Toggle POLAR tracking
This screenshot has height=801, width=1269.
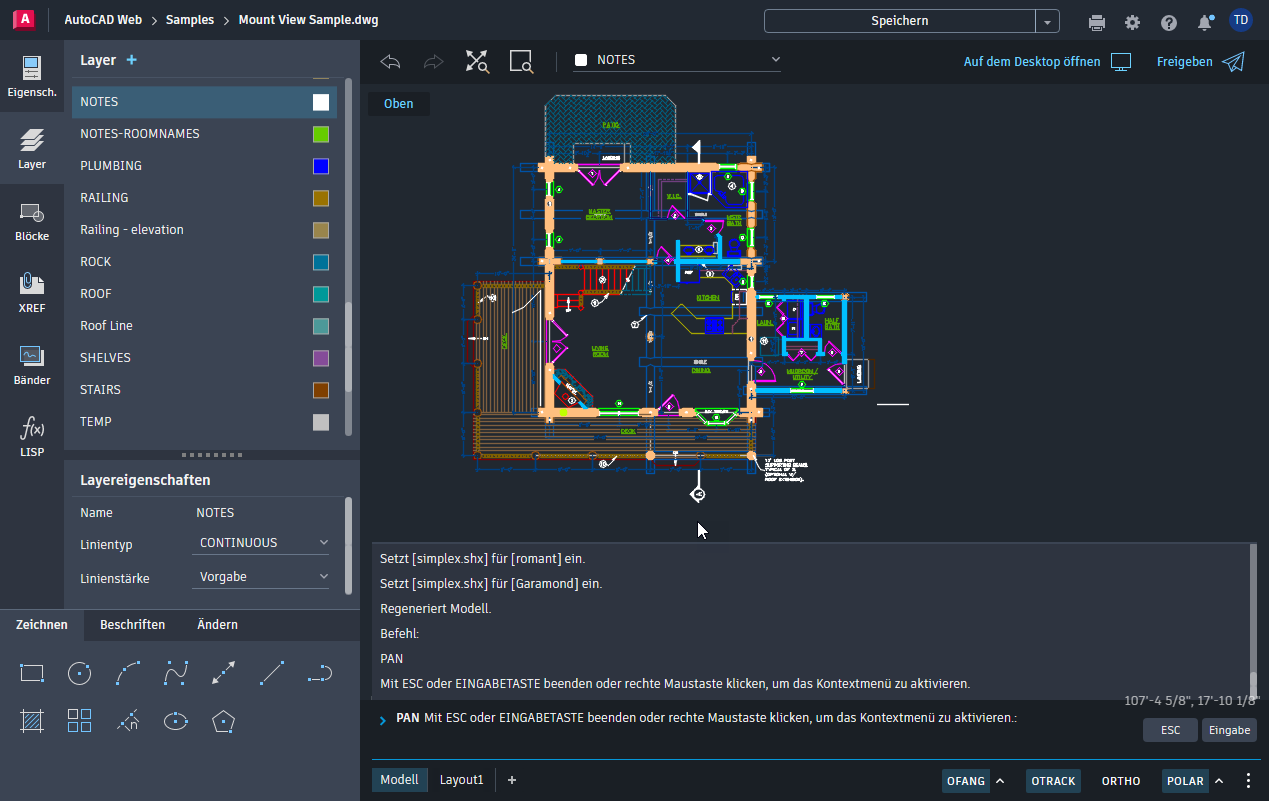click(1186, 781)
